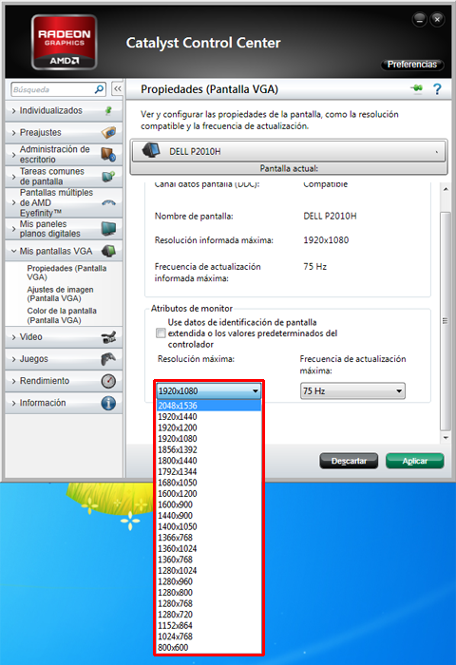Click the Tareas comunes de pantalla icon
Viewport: 456px width, 665px height.
click(x=109, y=176)
